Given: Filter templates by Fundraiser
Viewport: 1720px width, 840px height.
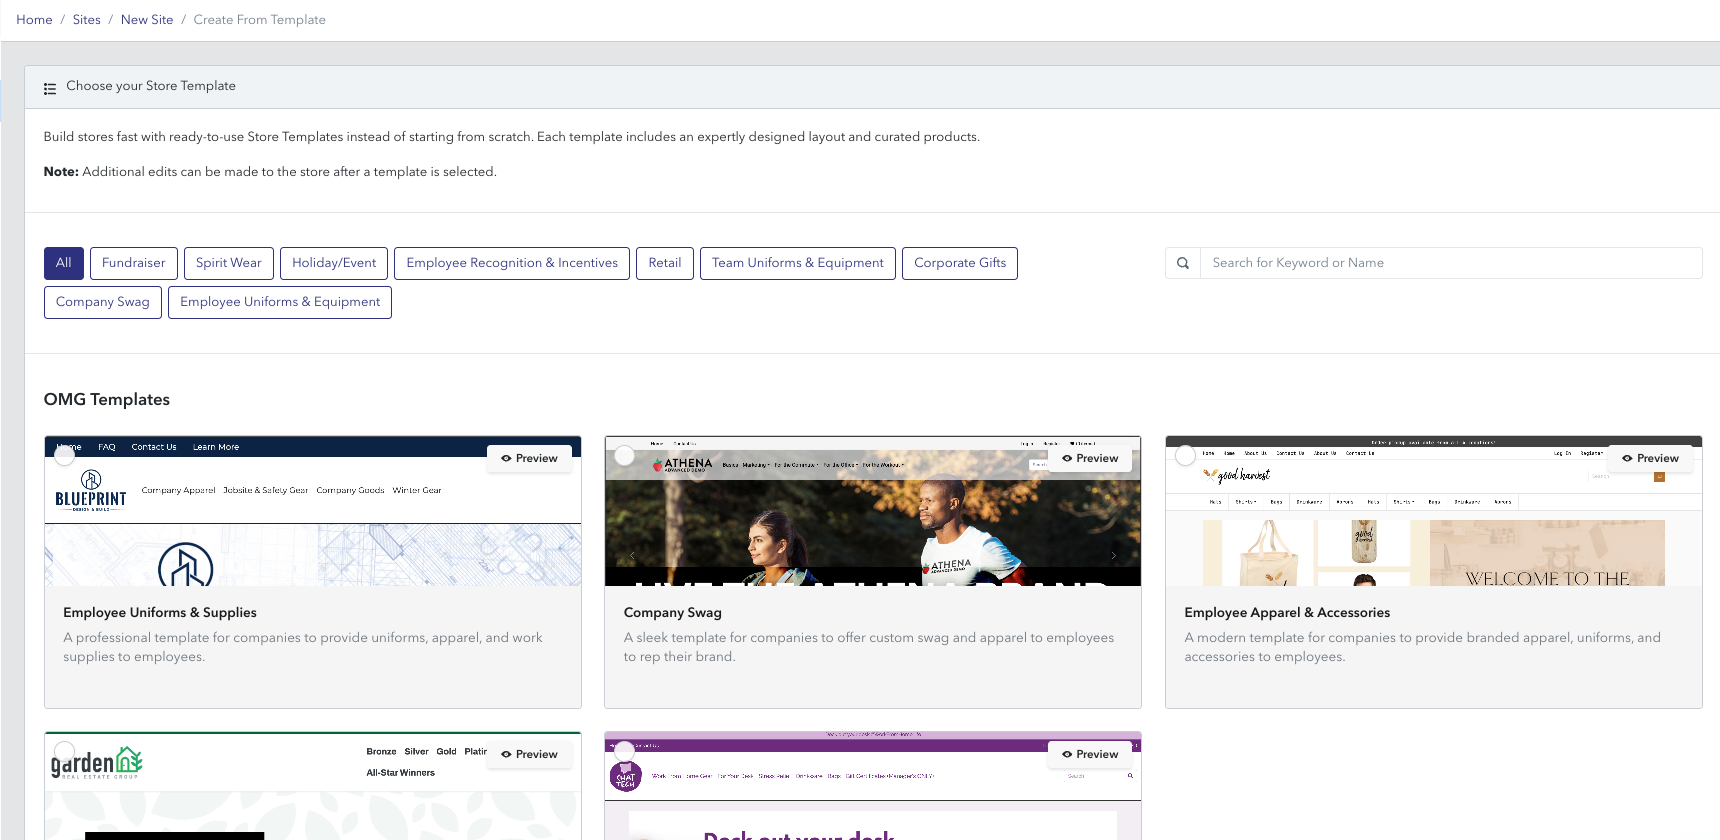Looking at the screenshot, I should (x=134, y=263).
